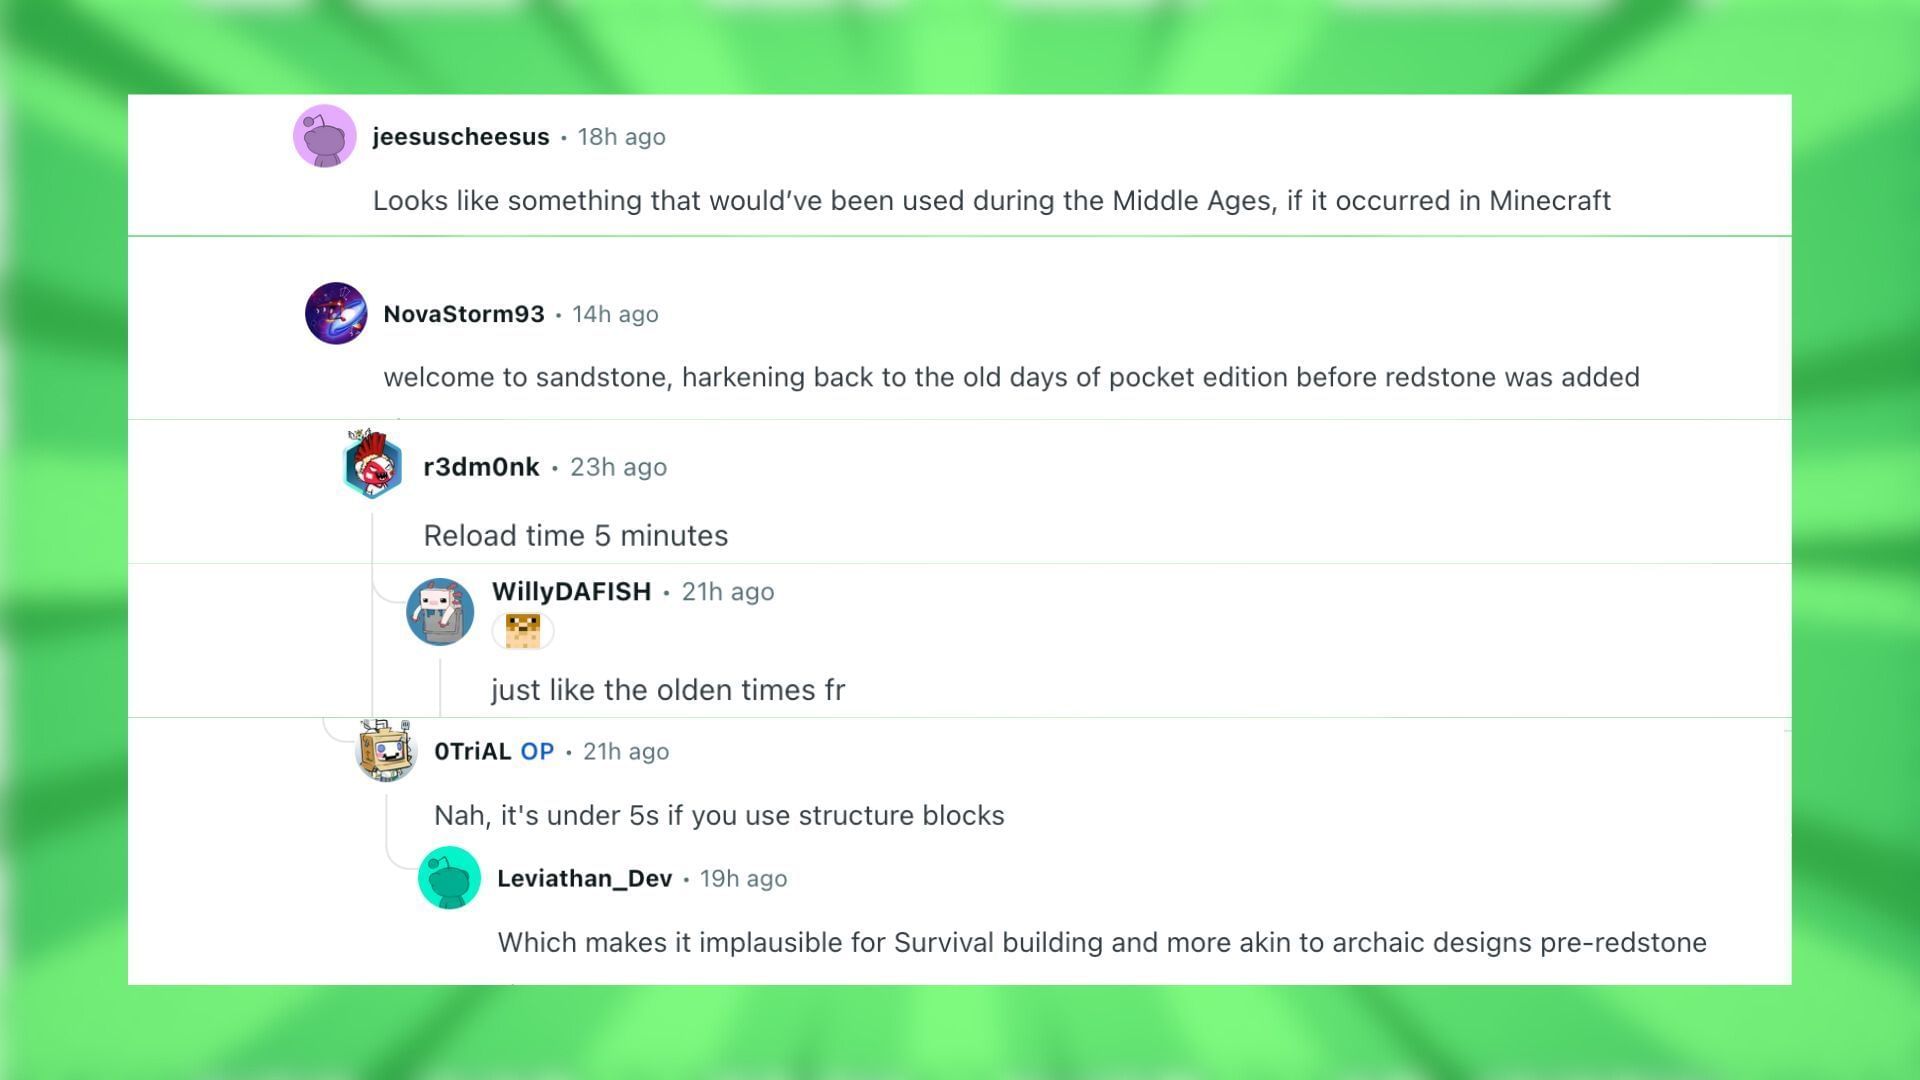Click the 0TriAL username
Image resolution: width=1920 pixels, height=1080 pixels.
click(x=472, y=752)
